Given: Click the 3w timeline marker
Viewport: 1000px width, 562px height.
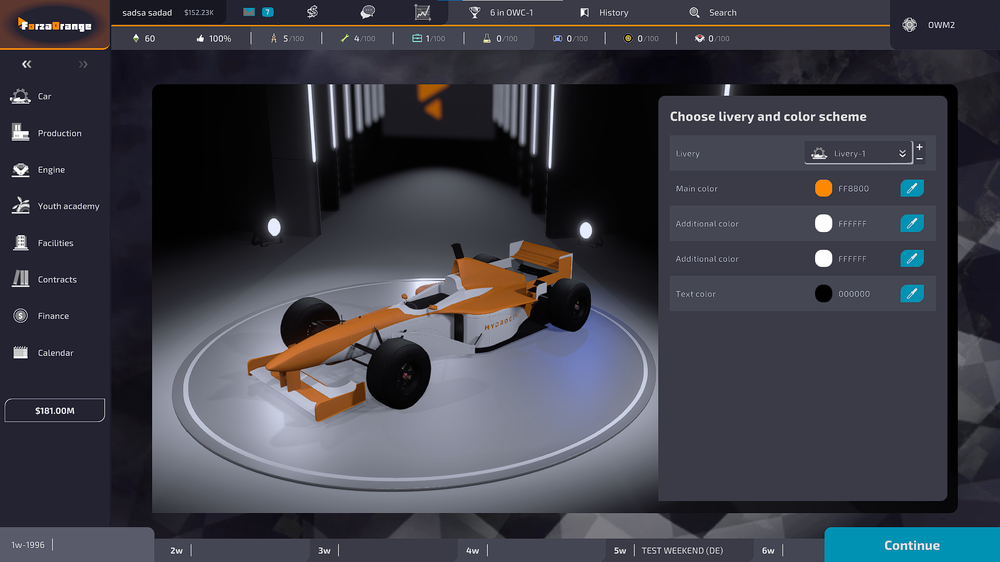Looking at the screenshot, I should pos(324,551).
